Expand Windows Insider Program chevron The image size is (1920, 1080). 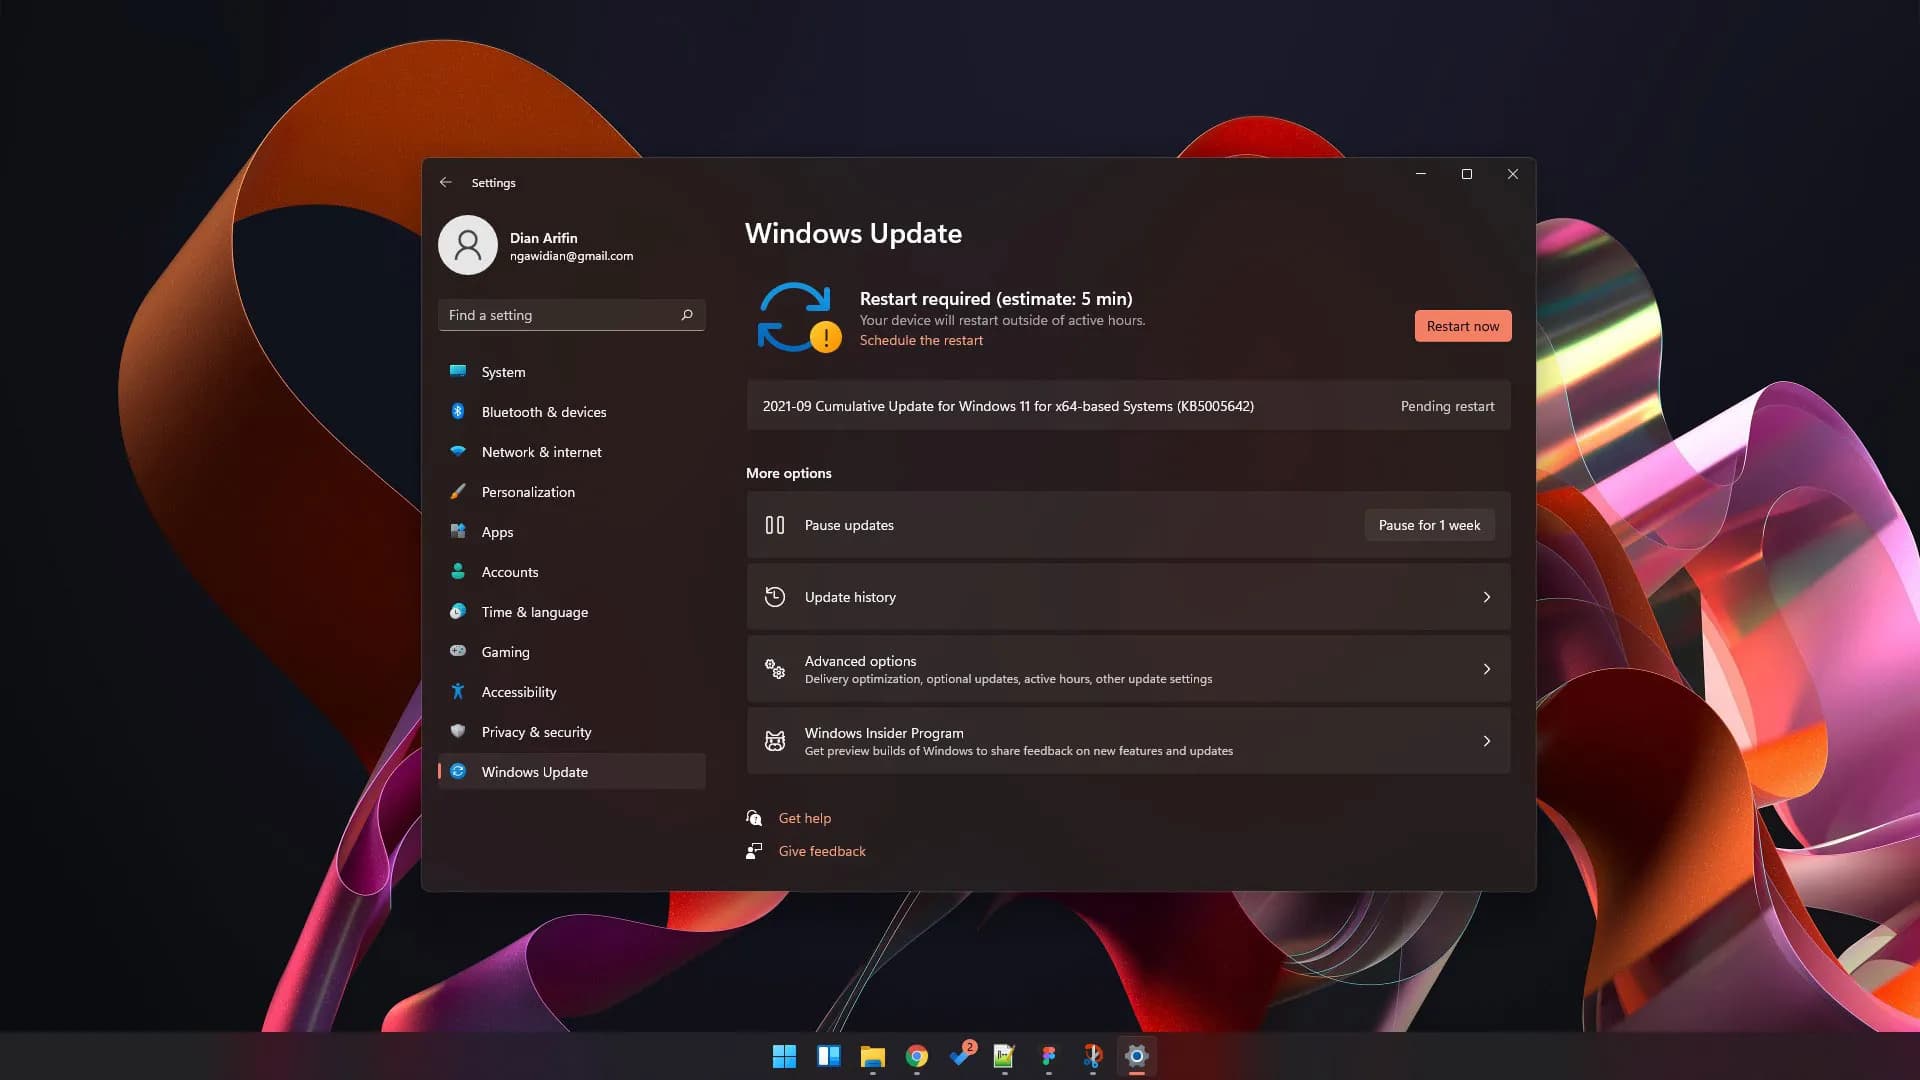click(x=1487, y=741)
